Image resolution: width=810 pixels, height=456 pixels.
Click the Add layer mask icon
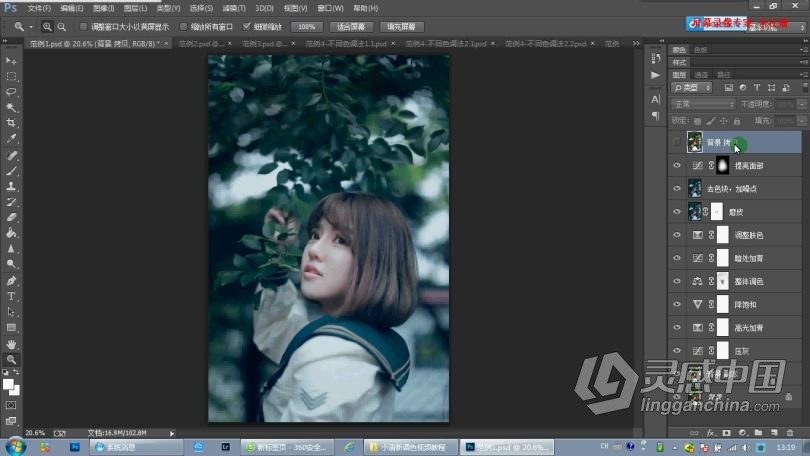pyautogui.click(x=727, y=433)
